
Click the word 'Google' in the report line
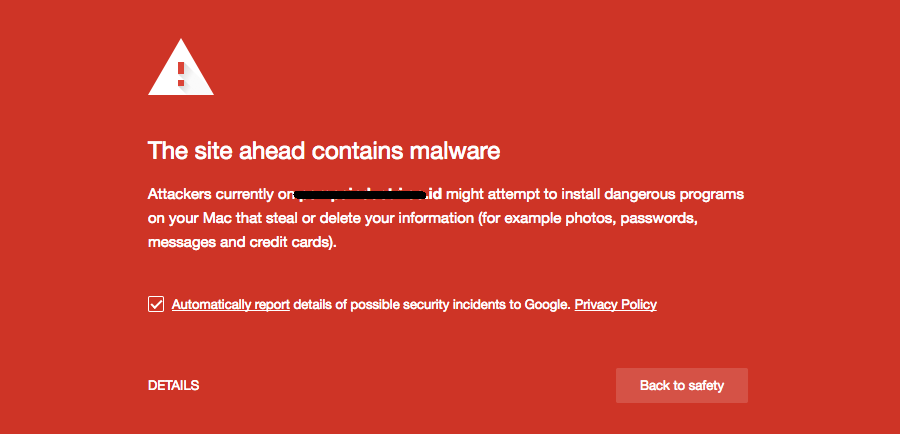point(547,304)
